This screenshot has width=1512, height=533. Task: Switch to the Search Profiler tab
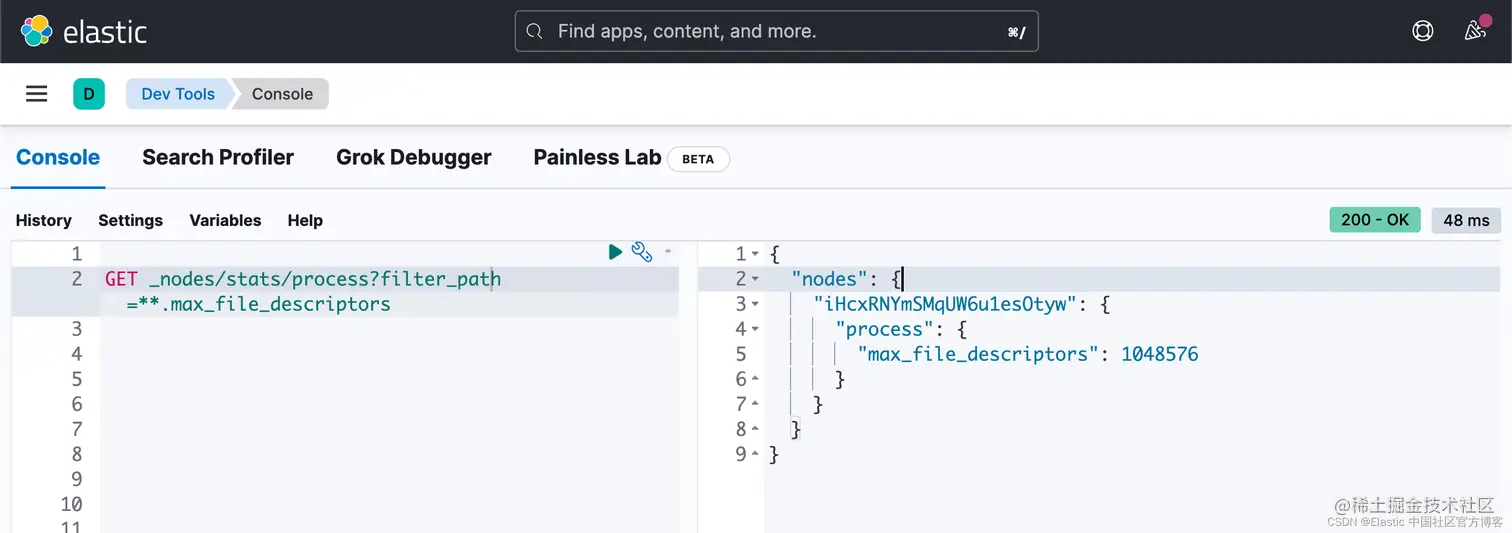point(218,157)
